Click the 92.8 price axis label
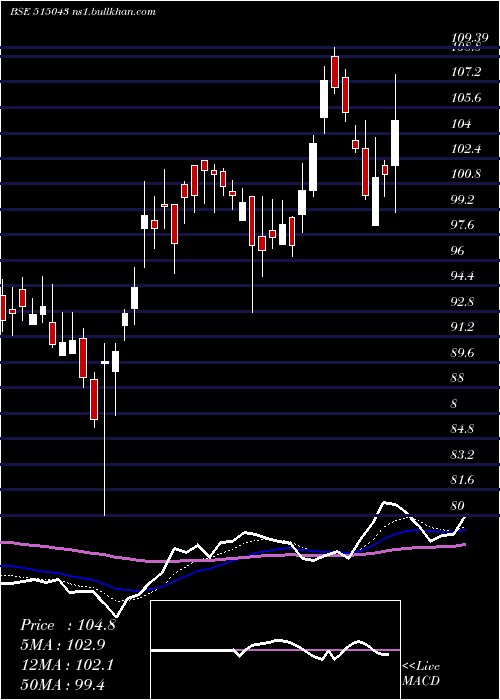500x700 pixels. (462, 302)
